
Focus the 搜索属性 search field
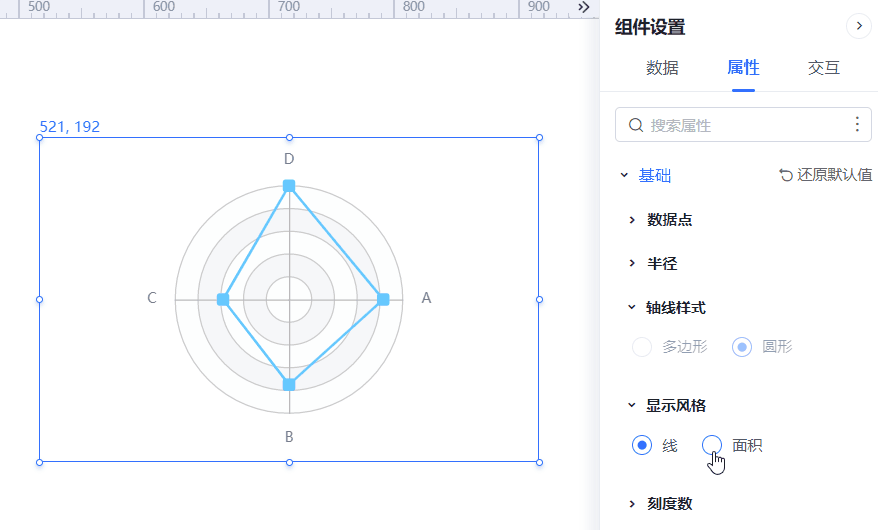(743, 125)
